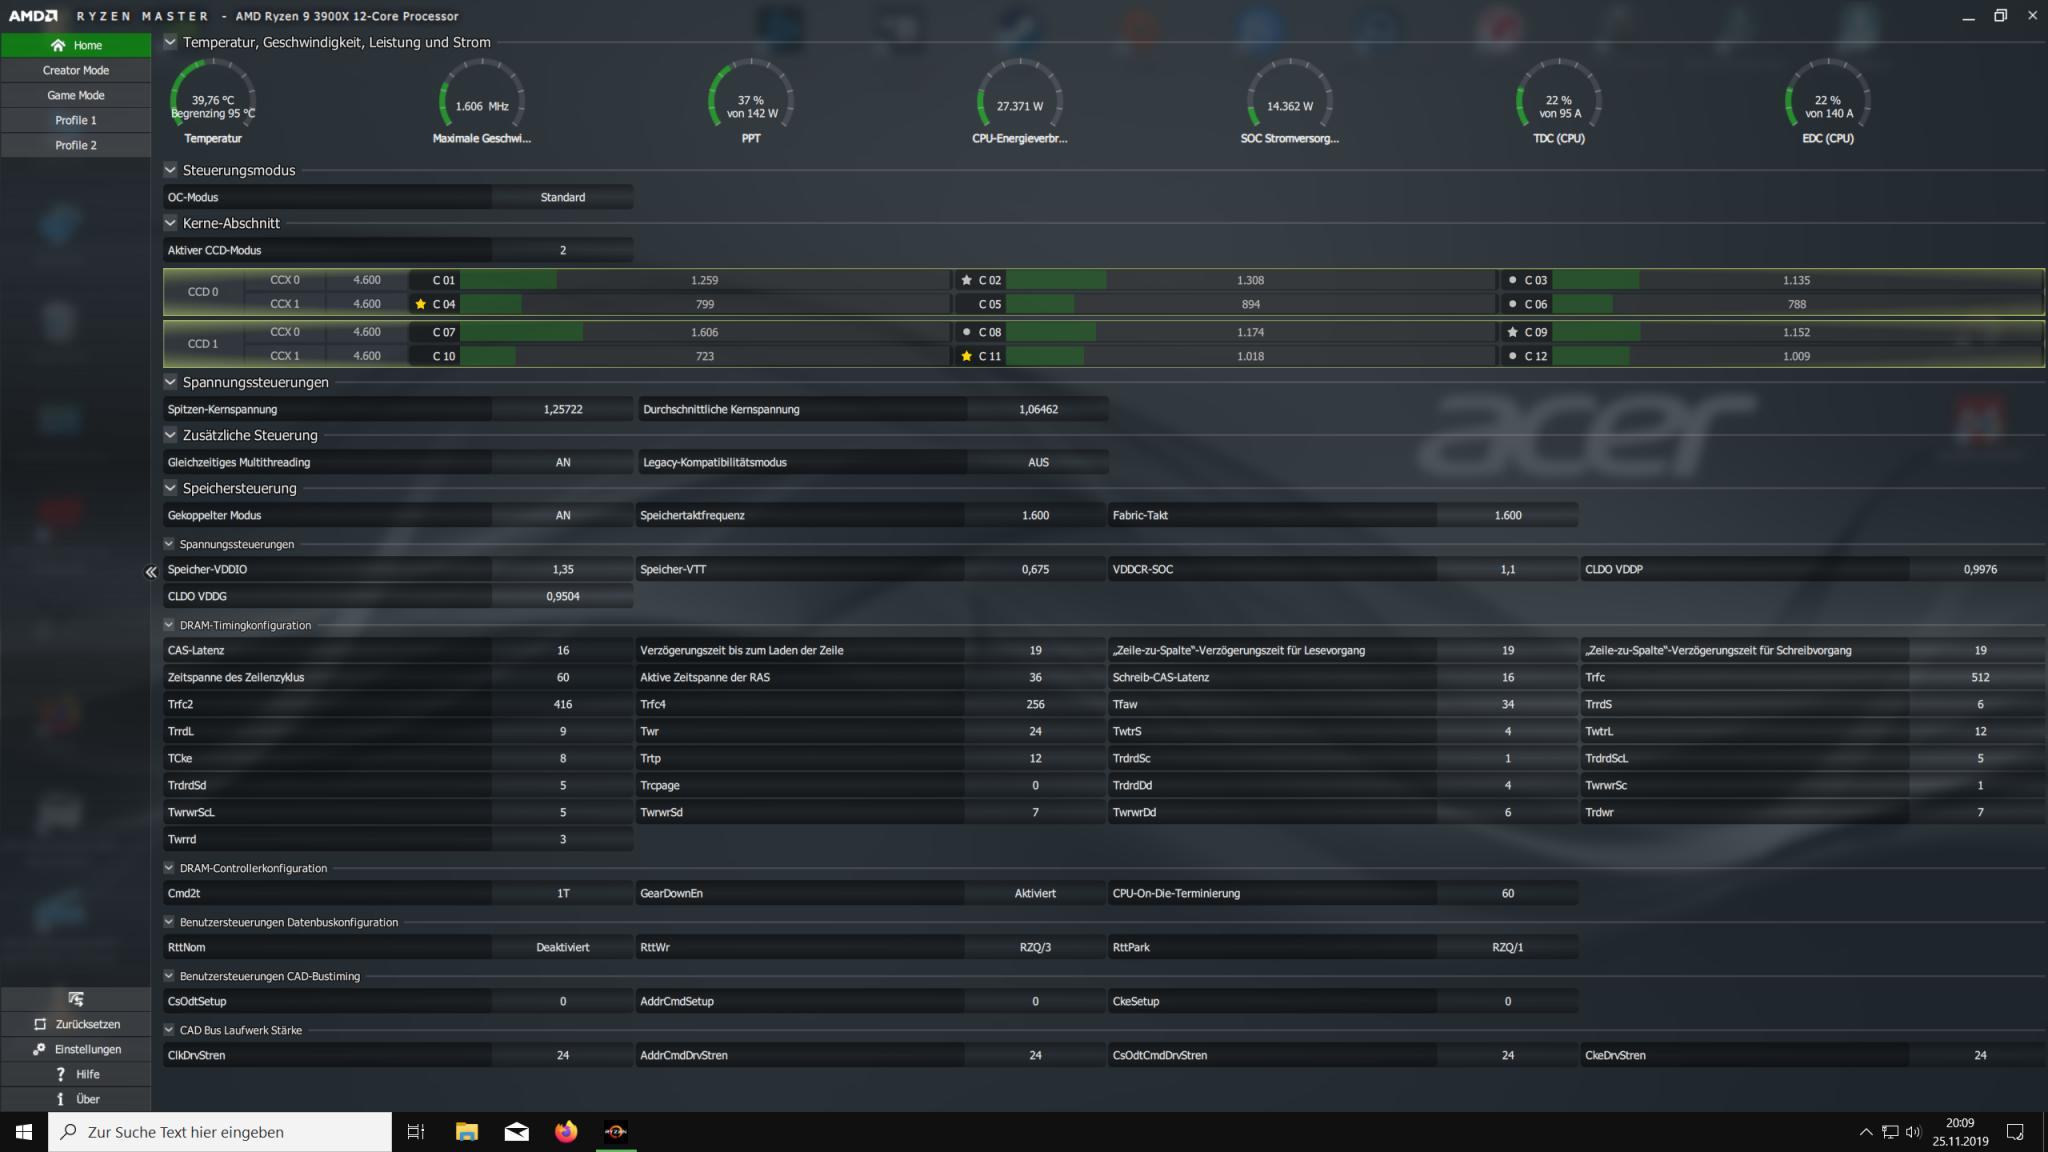The width and height of the screenshot is (2048, 1152).
Task: Switch to Game Mode
Action: (76, 95)
